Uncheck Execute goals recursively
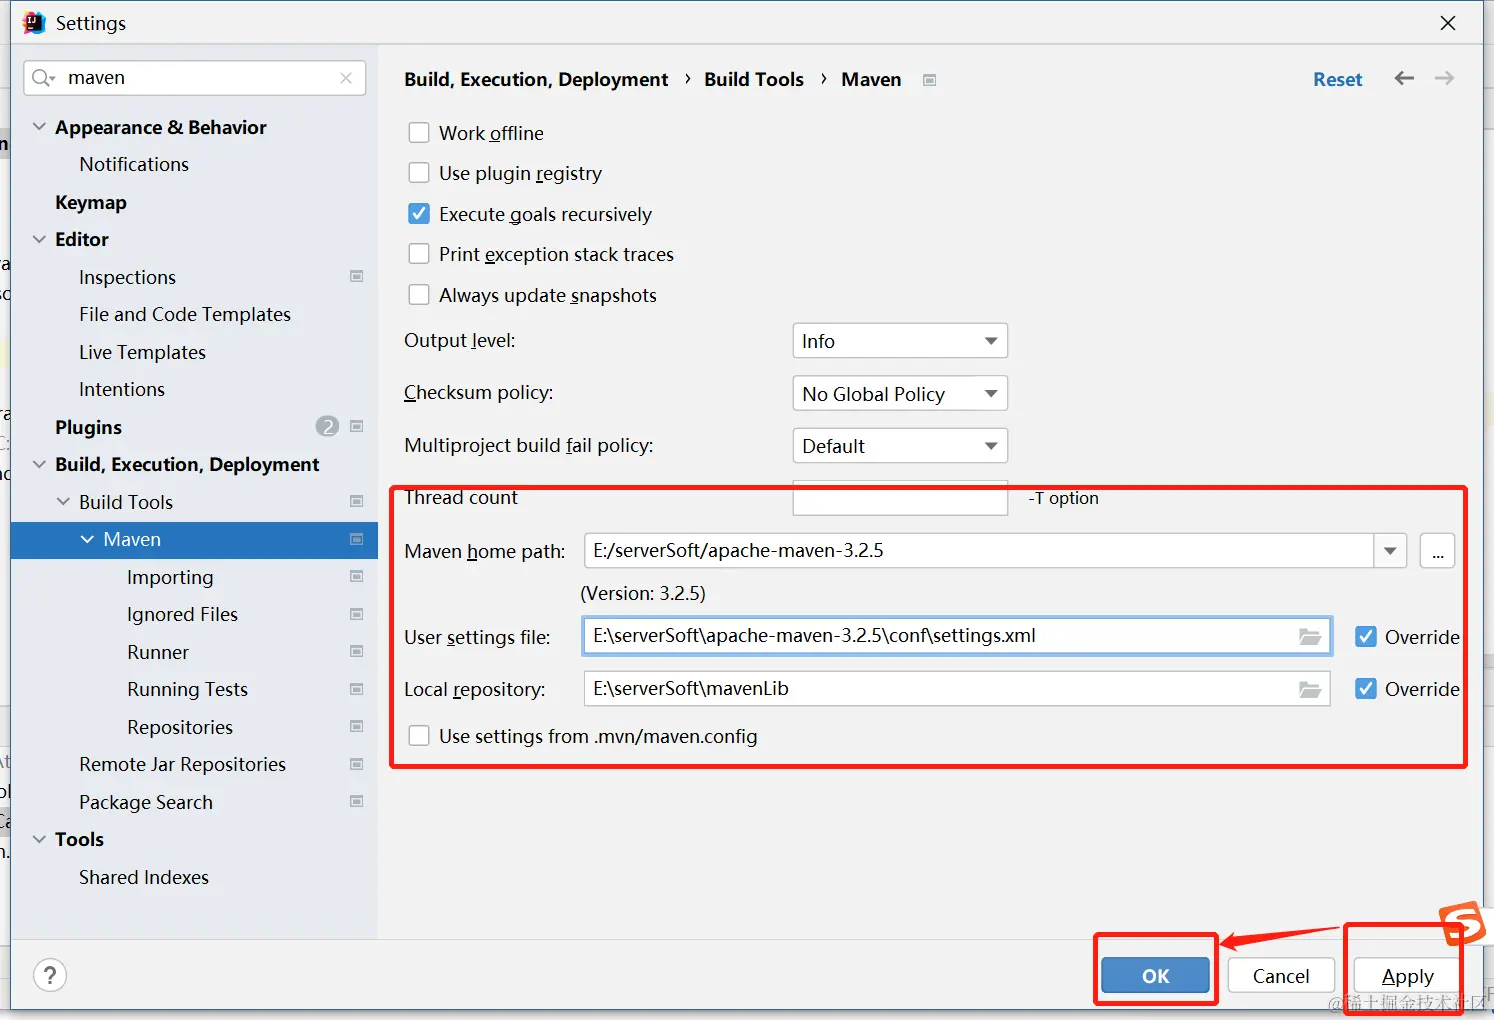 pyautogui.click(x=419, y=214)
